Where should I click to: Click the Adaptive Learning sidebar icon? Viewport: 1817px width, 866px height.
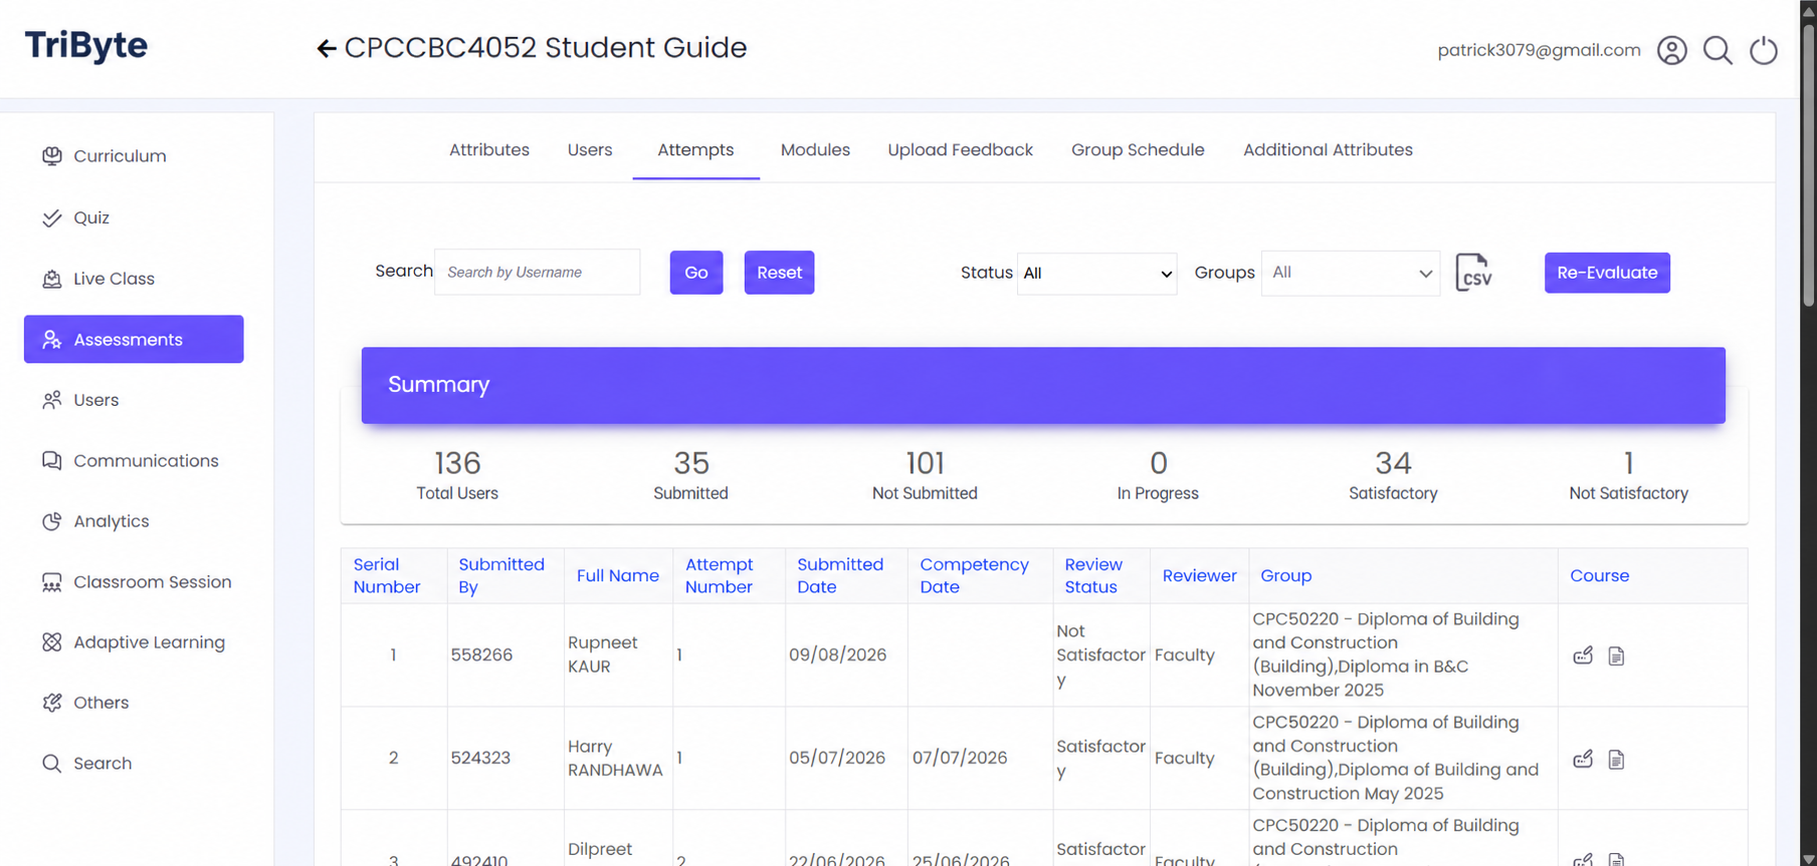click(52, 643)
